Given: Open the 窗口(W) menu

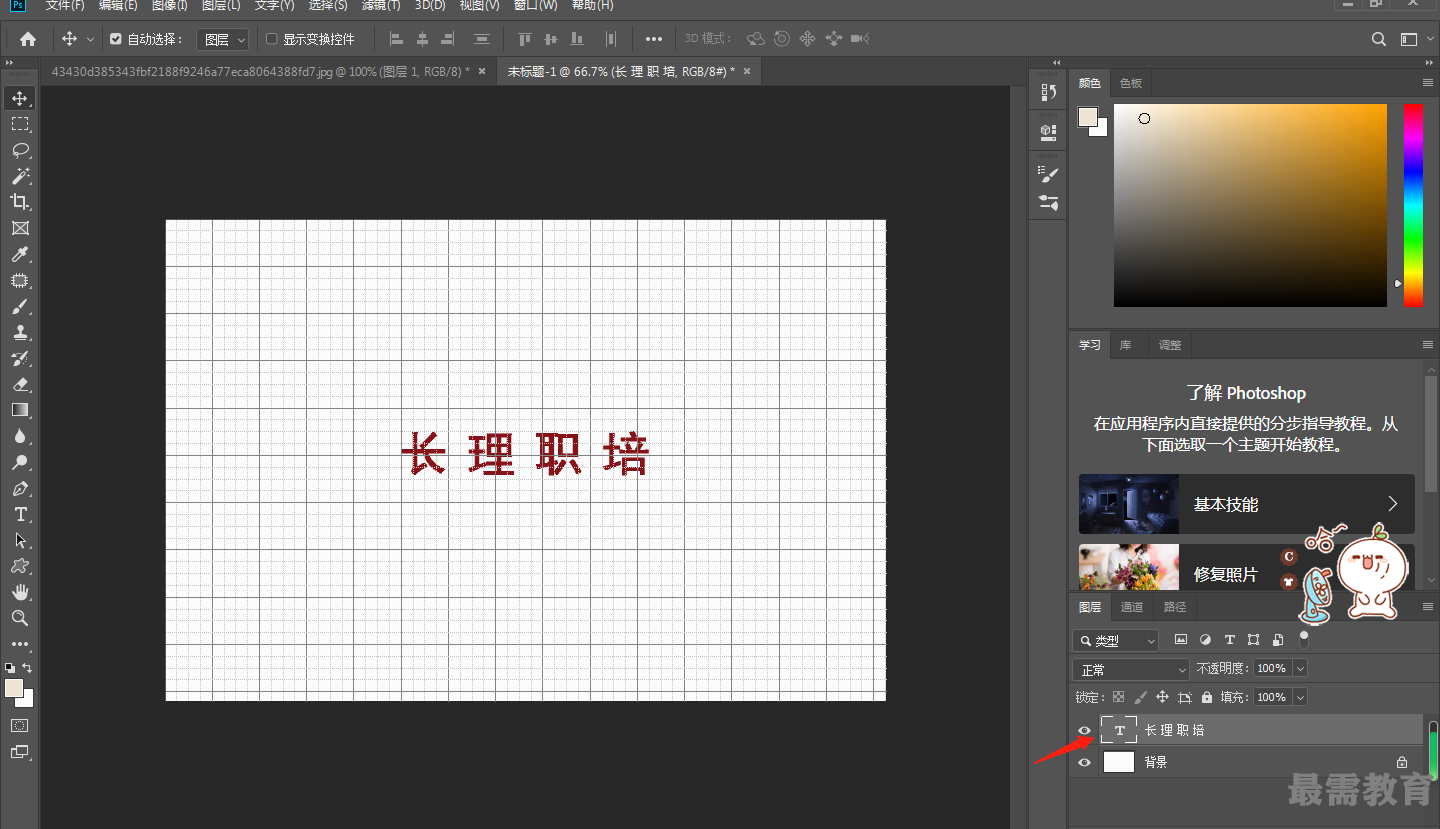Looking at the screenshot, I should (536, 6).
